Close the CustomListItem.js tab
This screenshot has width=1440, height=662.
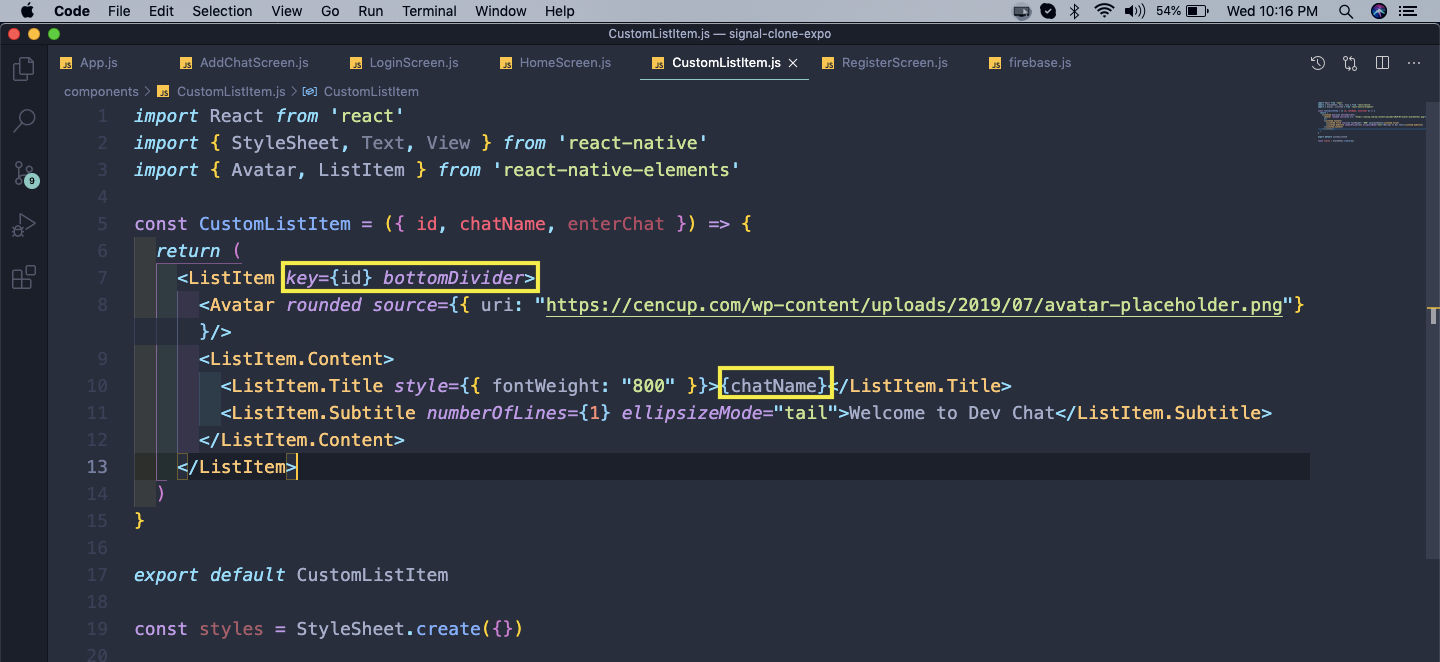(x=793, y=63)
